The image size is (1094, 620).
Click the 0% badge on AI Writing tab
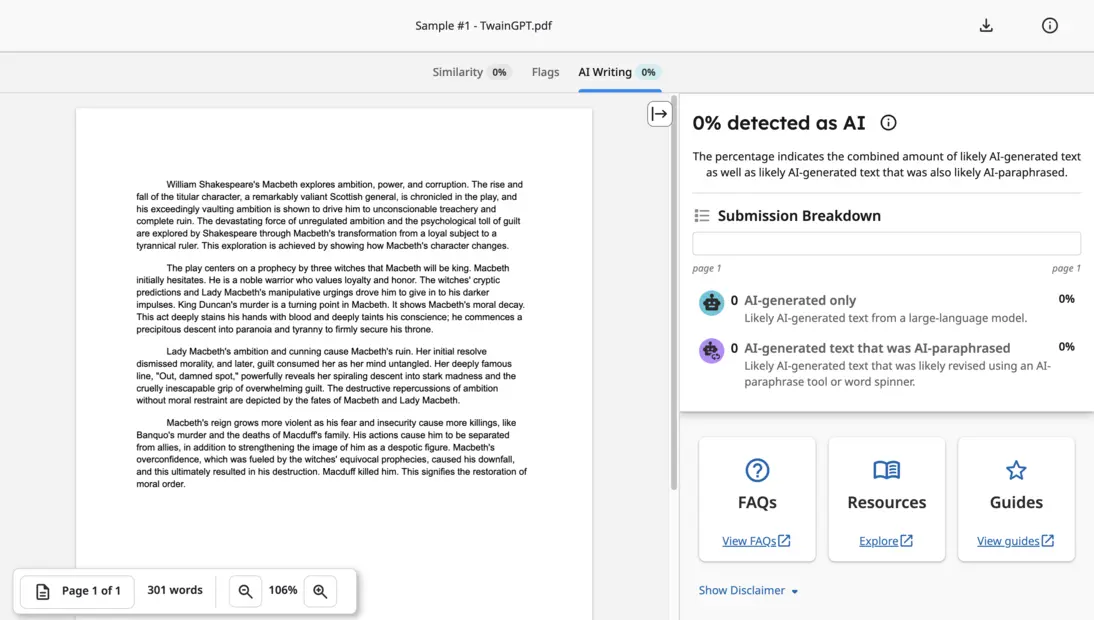[648, 72]
